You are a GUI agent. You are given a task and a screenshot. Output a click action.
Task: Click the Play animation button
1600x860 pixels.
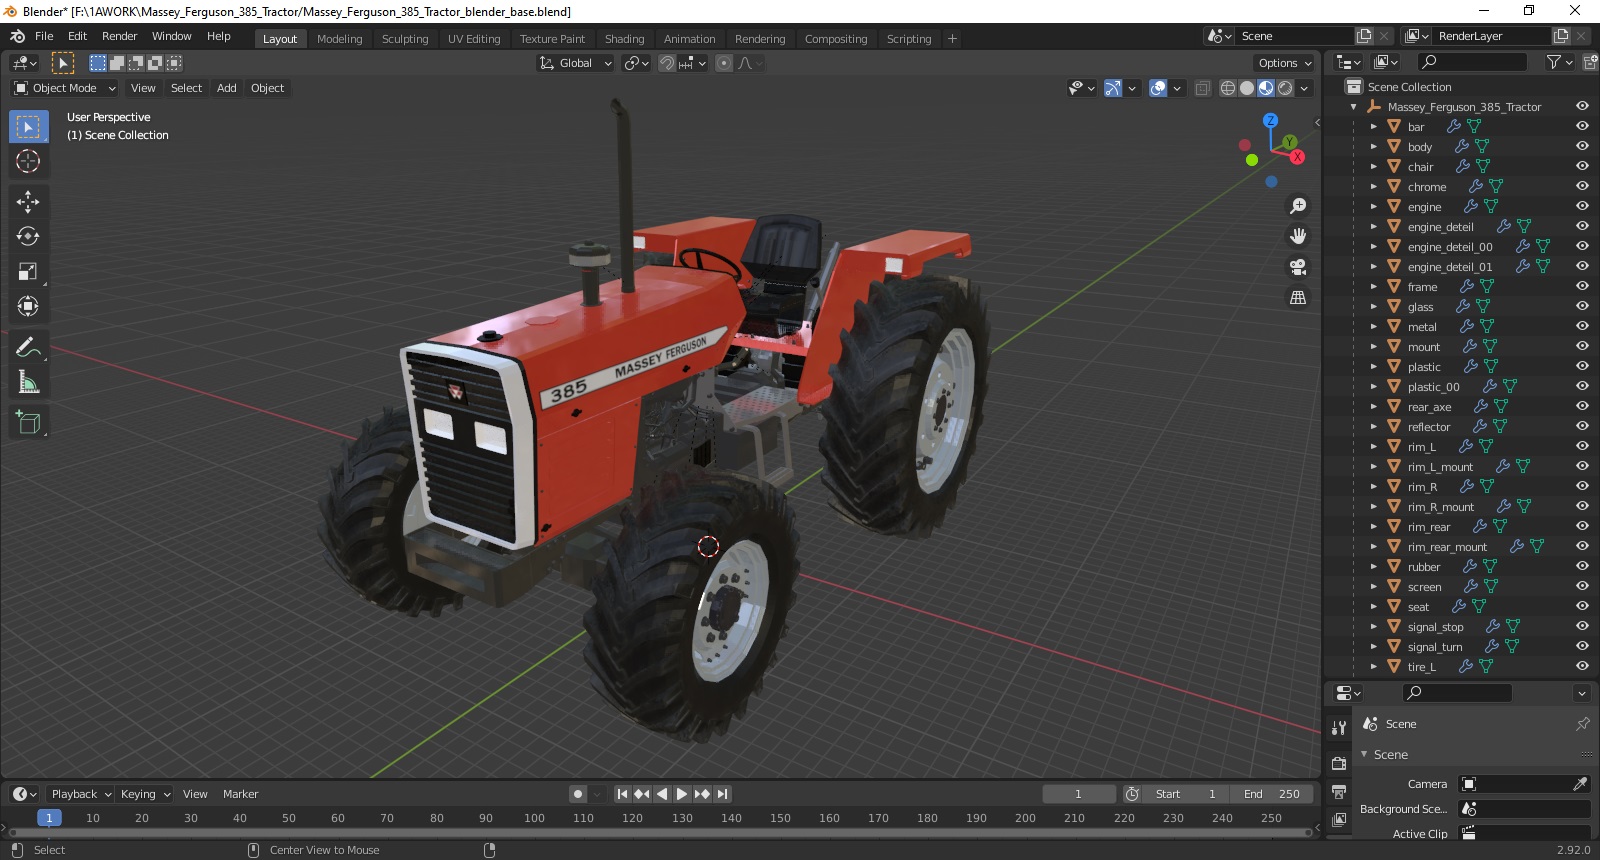(x=682, y=794)
